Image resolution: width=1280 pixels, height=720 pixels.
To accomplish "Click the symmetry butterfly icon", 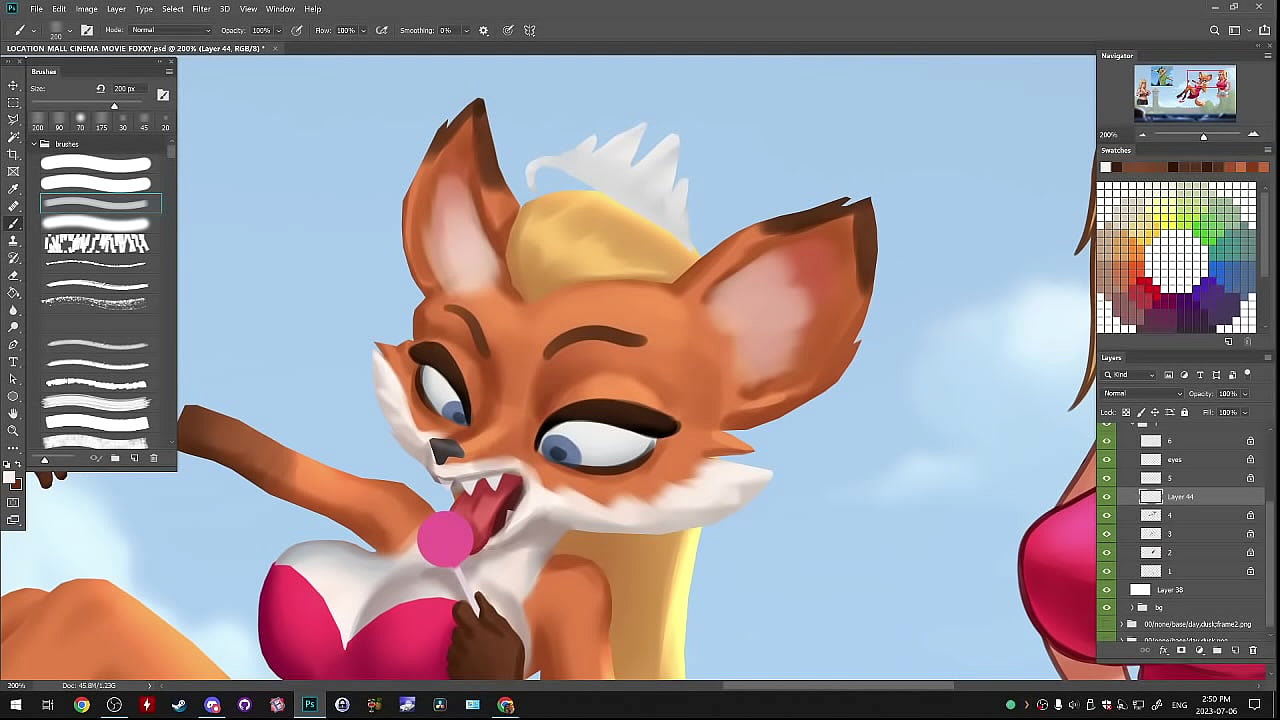I will coord(530,30).
